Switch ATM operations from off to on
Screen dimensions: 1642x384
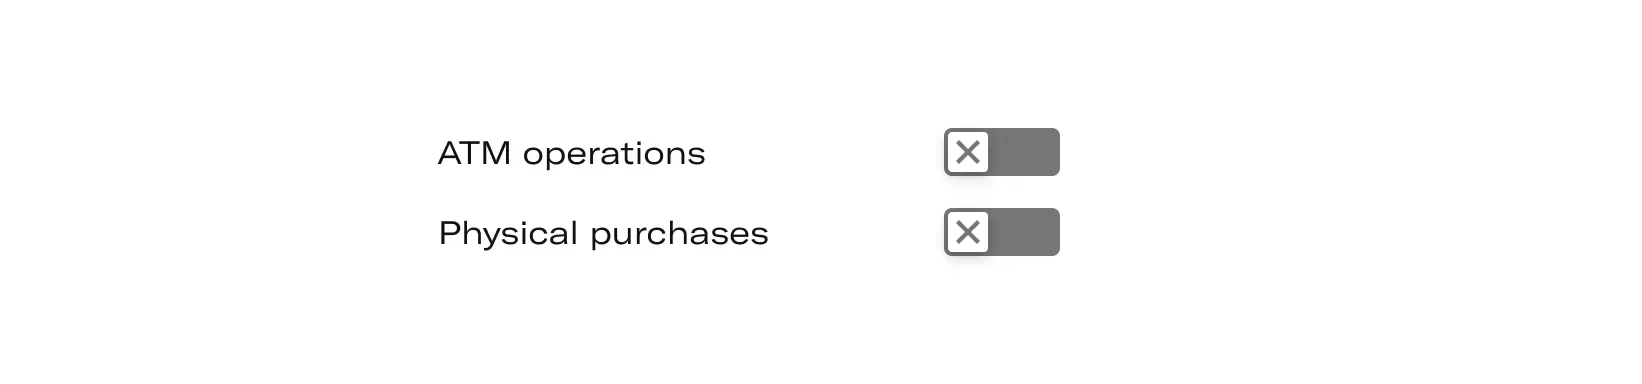point(1001,152)
